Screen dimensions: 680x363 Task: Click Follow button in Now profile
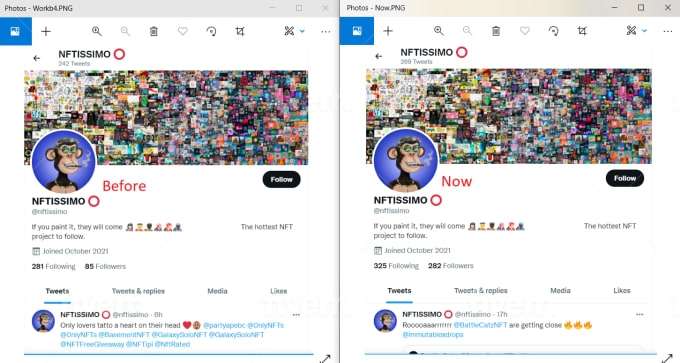coord(624,178)
